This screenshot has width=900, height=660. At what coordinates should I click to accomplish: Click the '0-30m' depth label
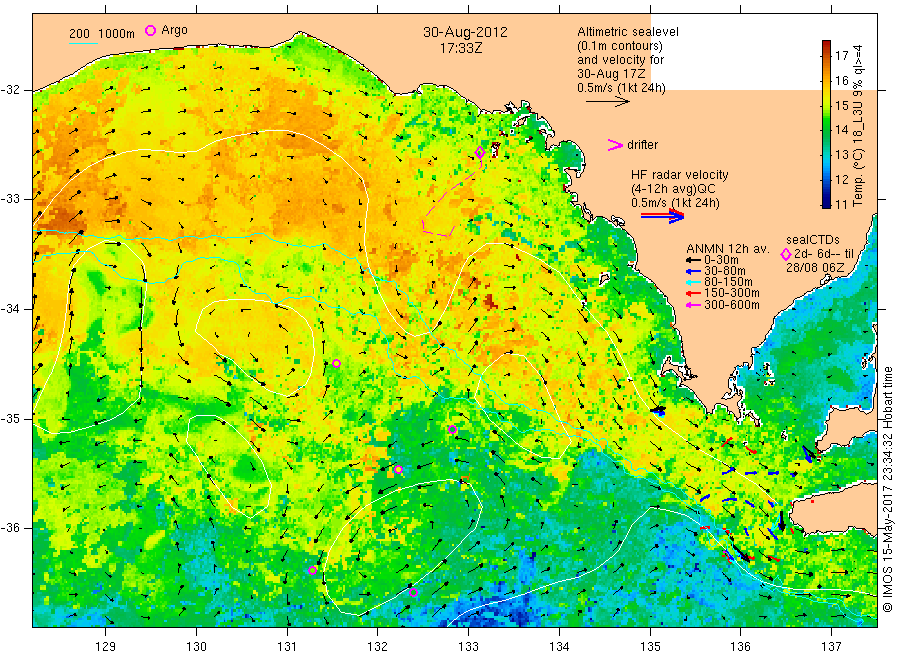click(721, 260)
